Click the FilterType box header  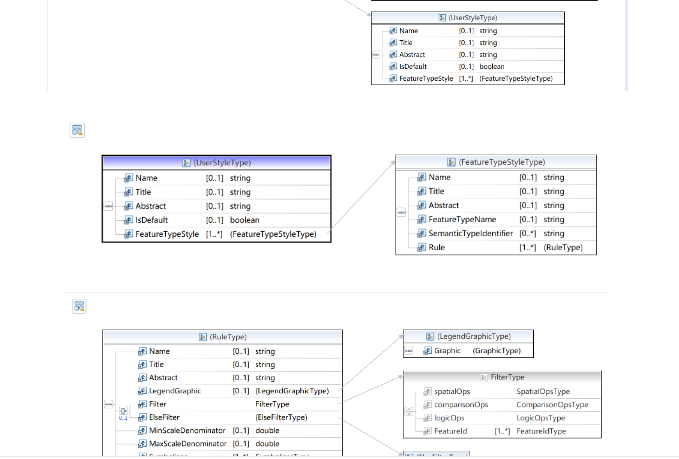point(502,377)
